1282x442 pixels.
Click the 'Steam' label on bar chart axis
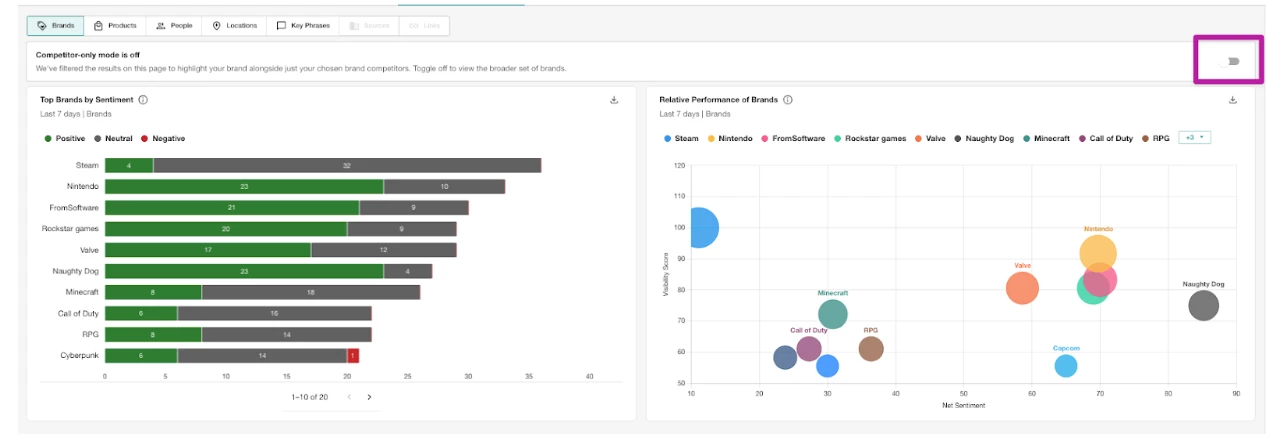87,165
